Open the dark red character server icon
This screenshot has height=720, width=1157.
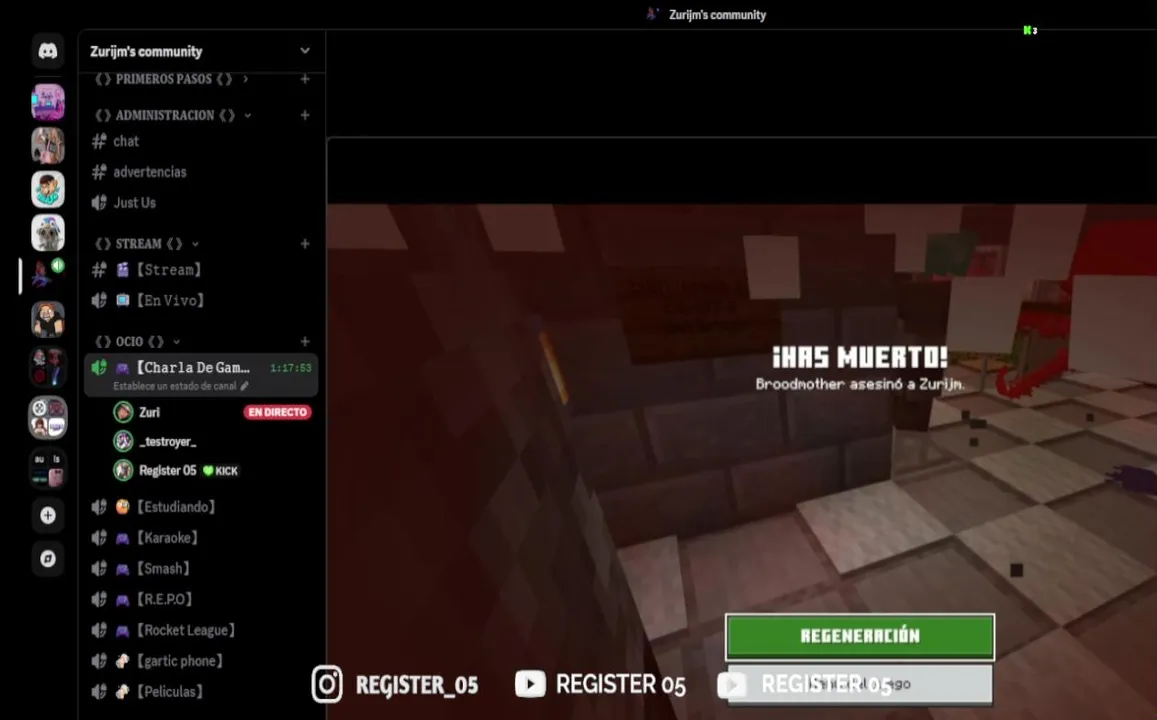[48, 367]
